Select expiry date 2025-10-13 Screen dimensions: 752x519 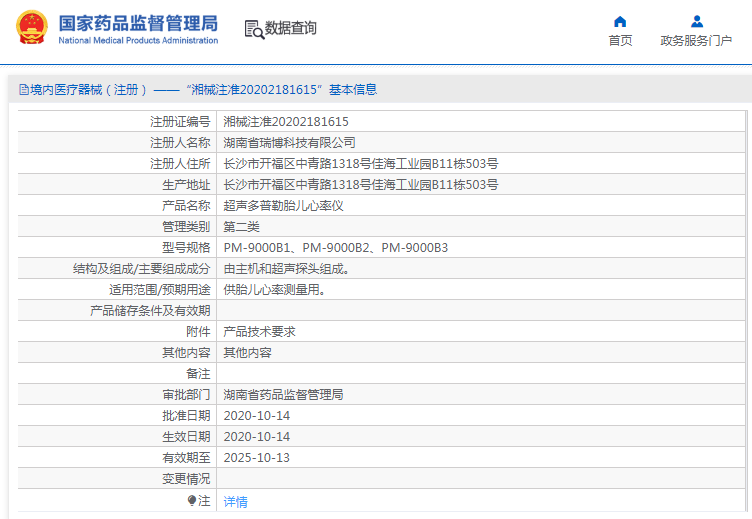pyautogui.click(x=257, y=458)
